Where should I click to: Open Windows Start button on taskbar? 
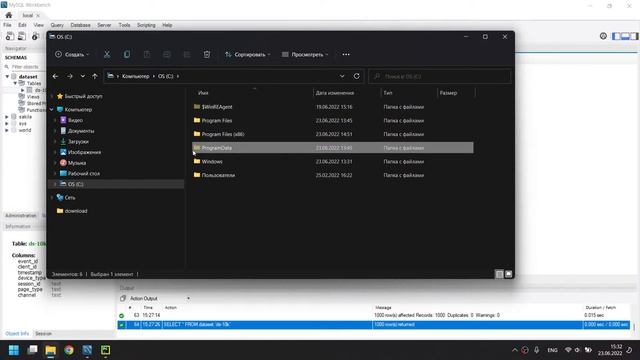point(14,350)
